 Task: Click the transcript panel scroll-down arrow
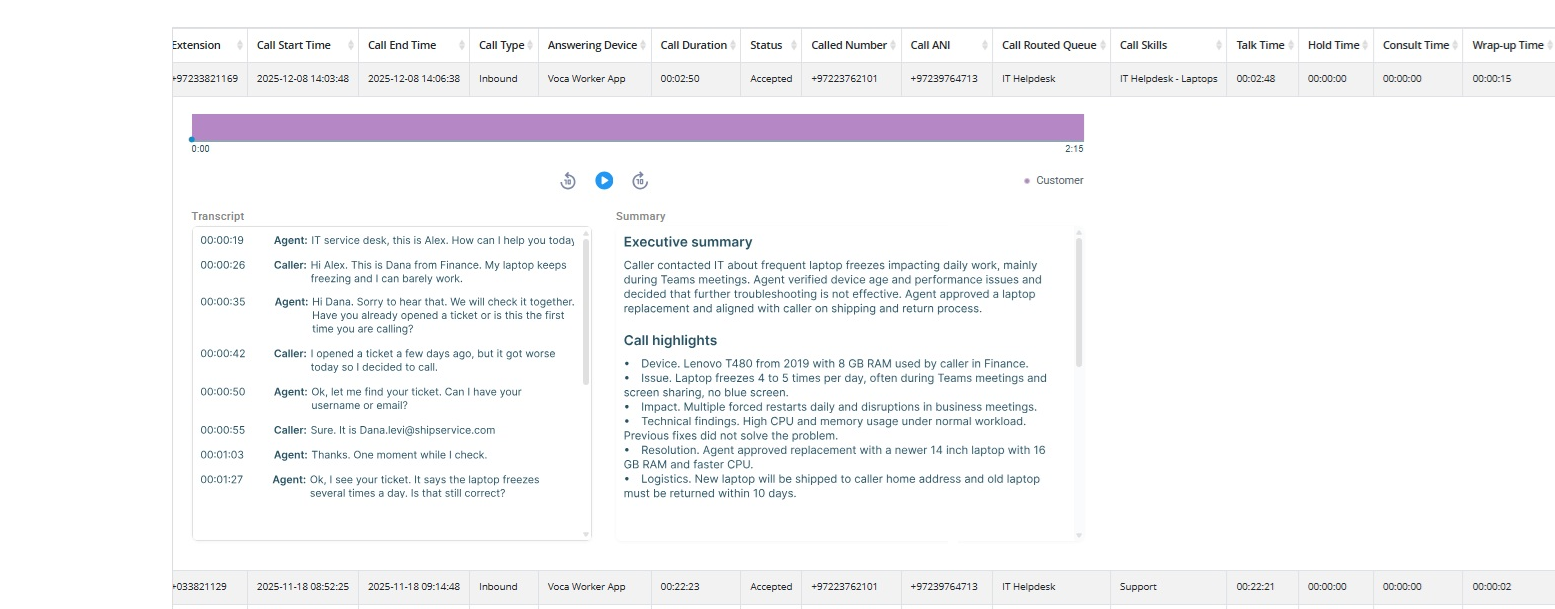[586, 534]
